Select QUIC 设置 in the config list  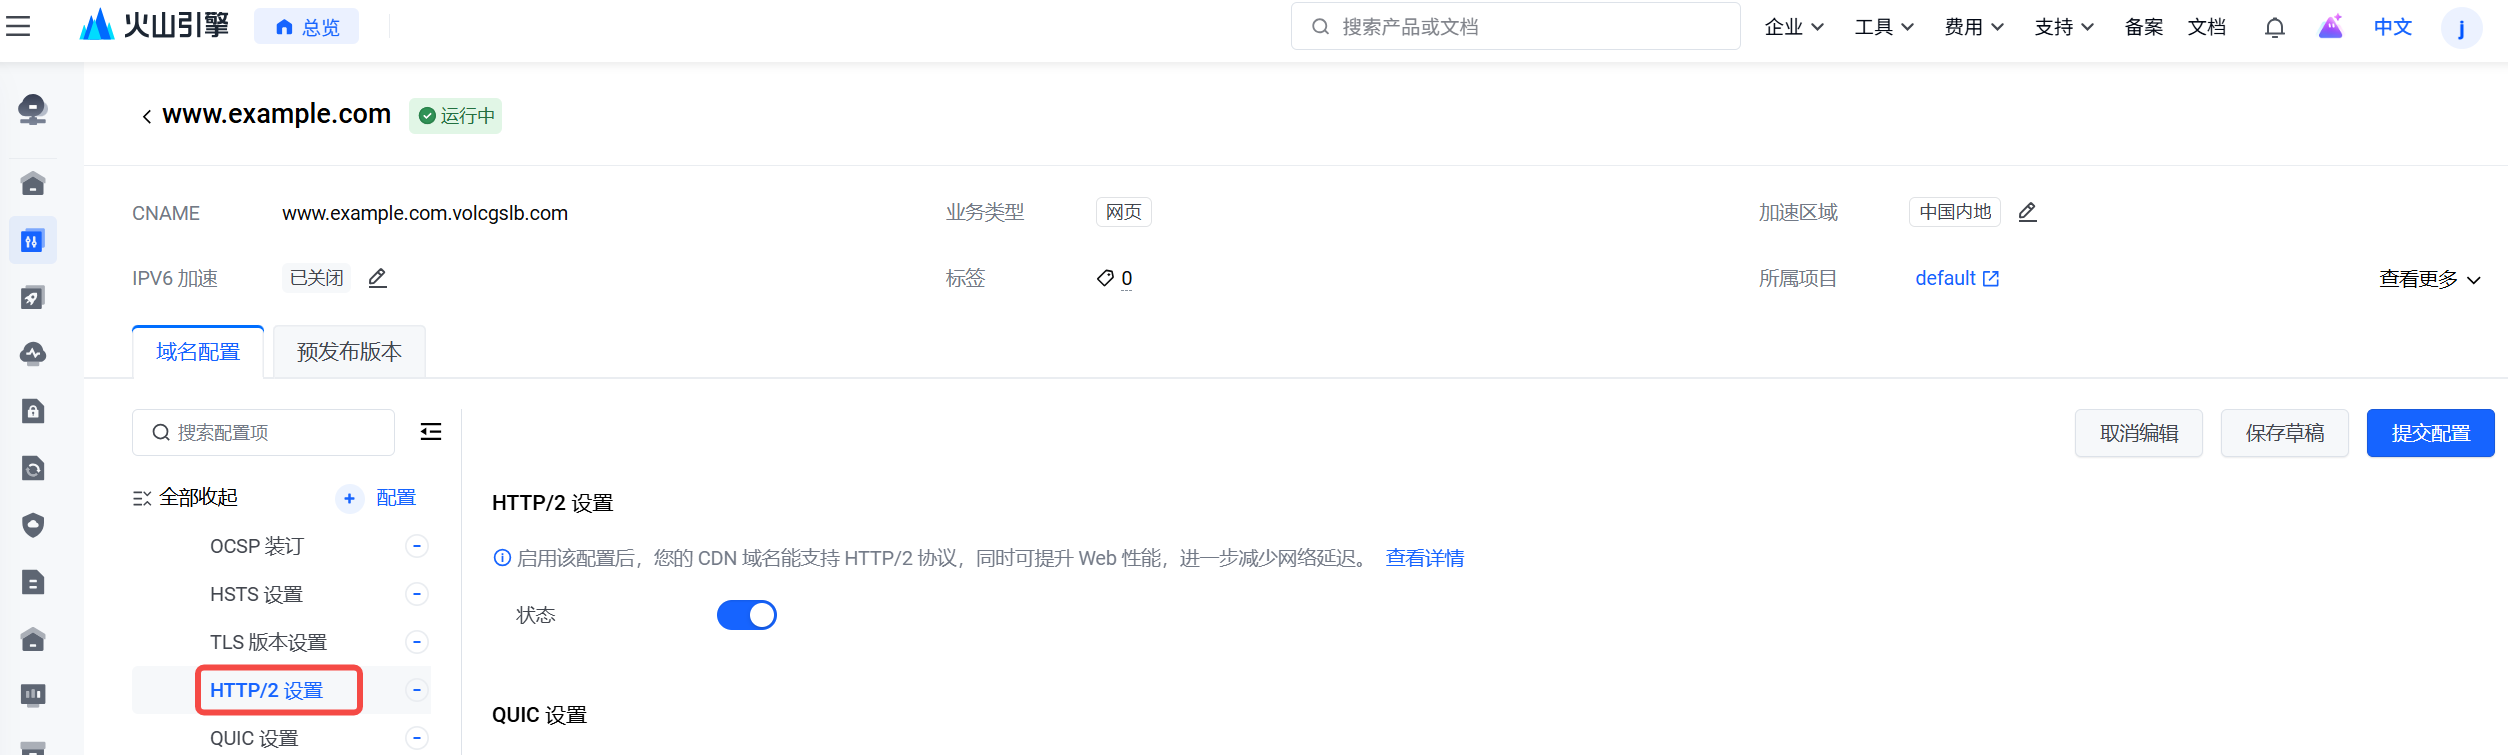point(254,738)
